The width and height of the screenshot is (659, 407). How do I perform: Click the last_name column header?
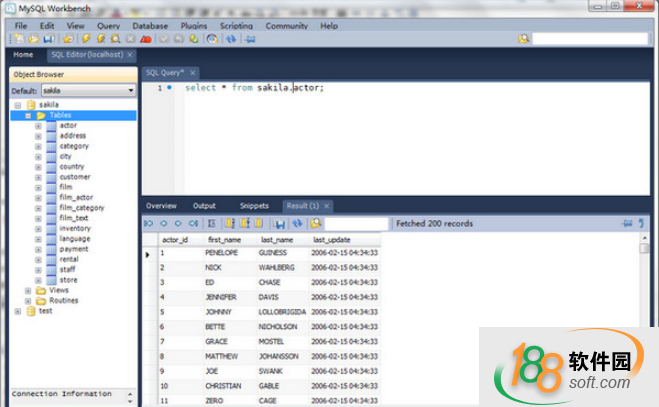pos(276,240)
